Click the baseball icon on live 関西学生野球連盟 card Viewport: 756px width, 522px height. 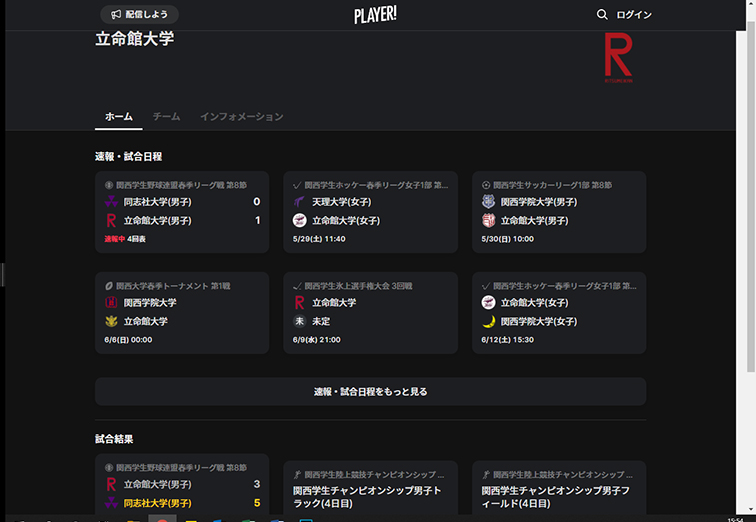109,185
